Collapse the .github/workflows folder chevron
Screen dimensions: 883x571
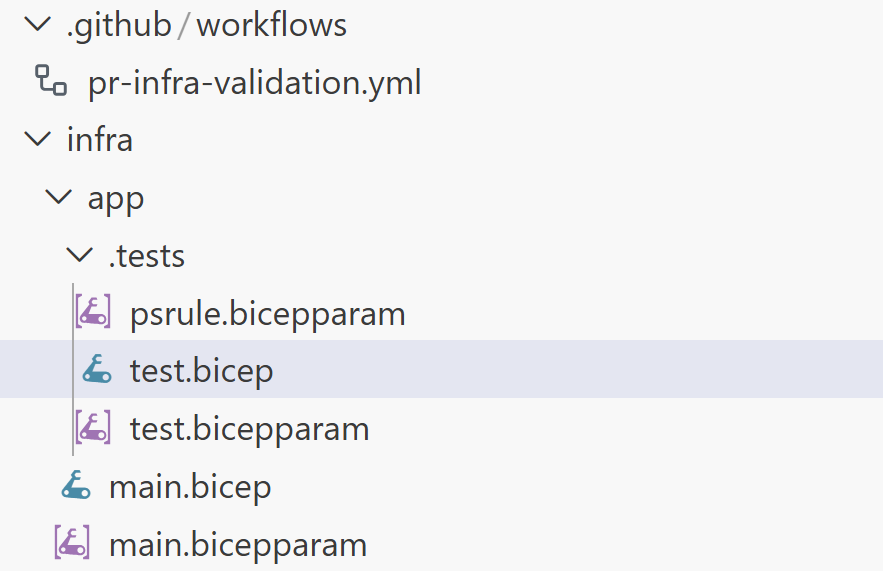coord(38,24)
